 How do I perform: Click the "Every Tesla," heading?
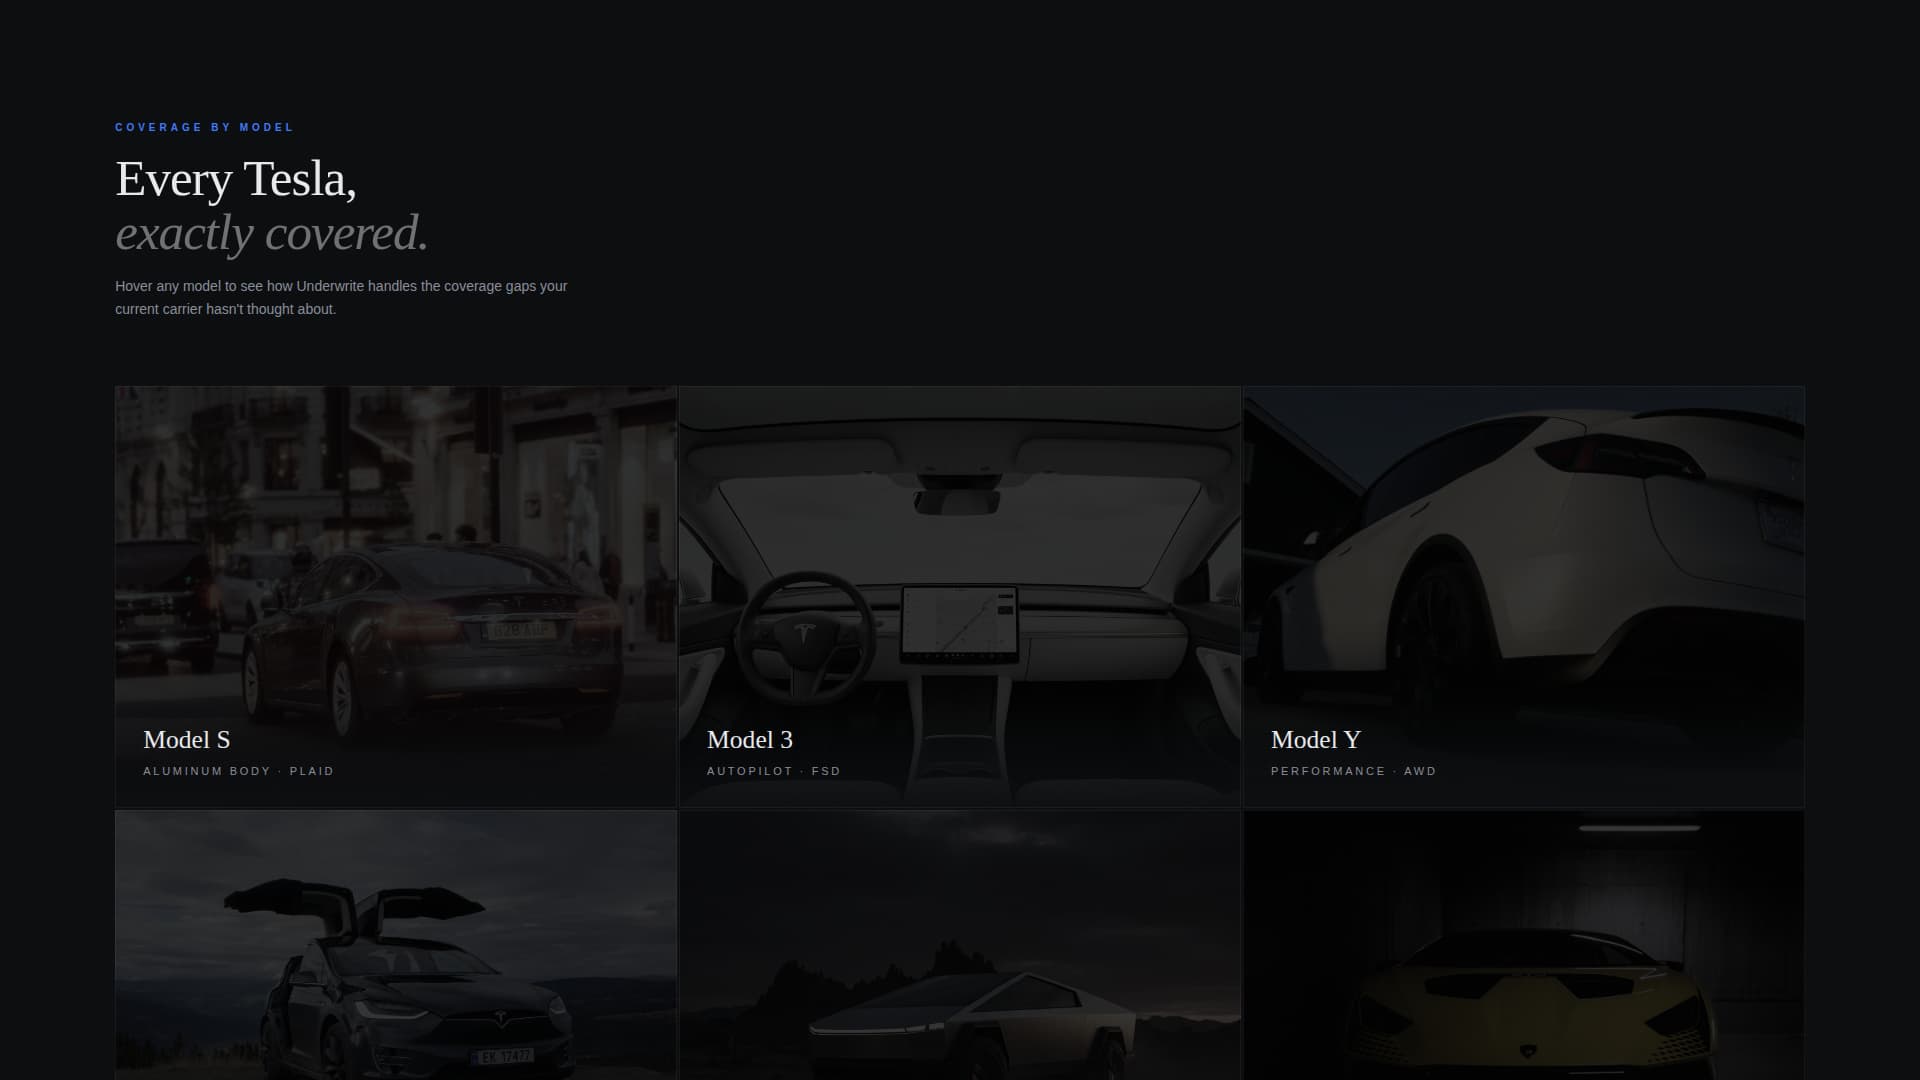point(236,179)
